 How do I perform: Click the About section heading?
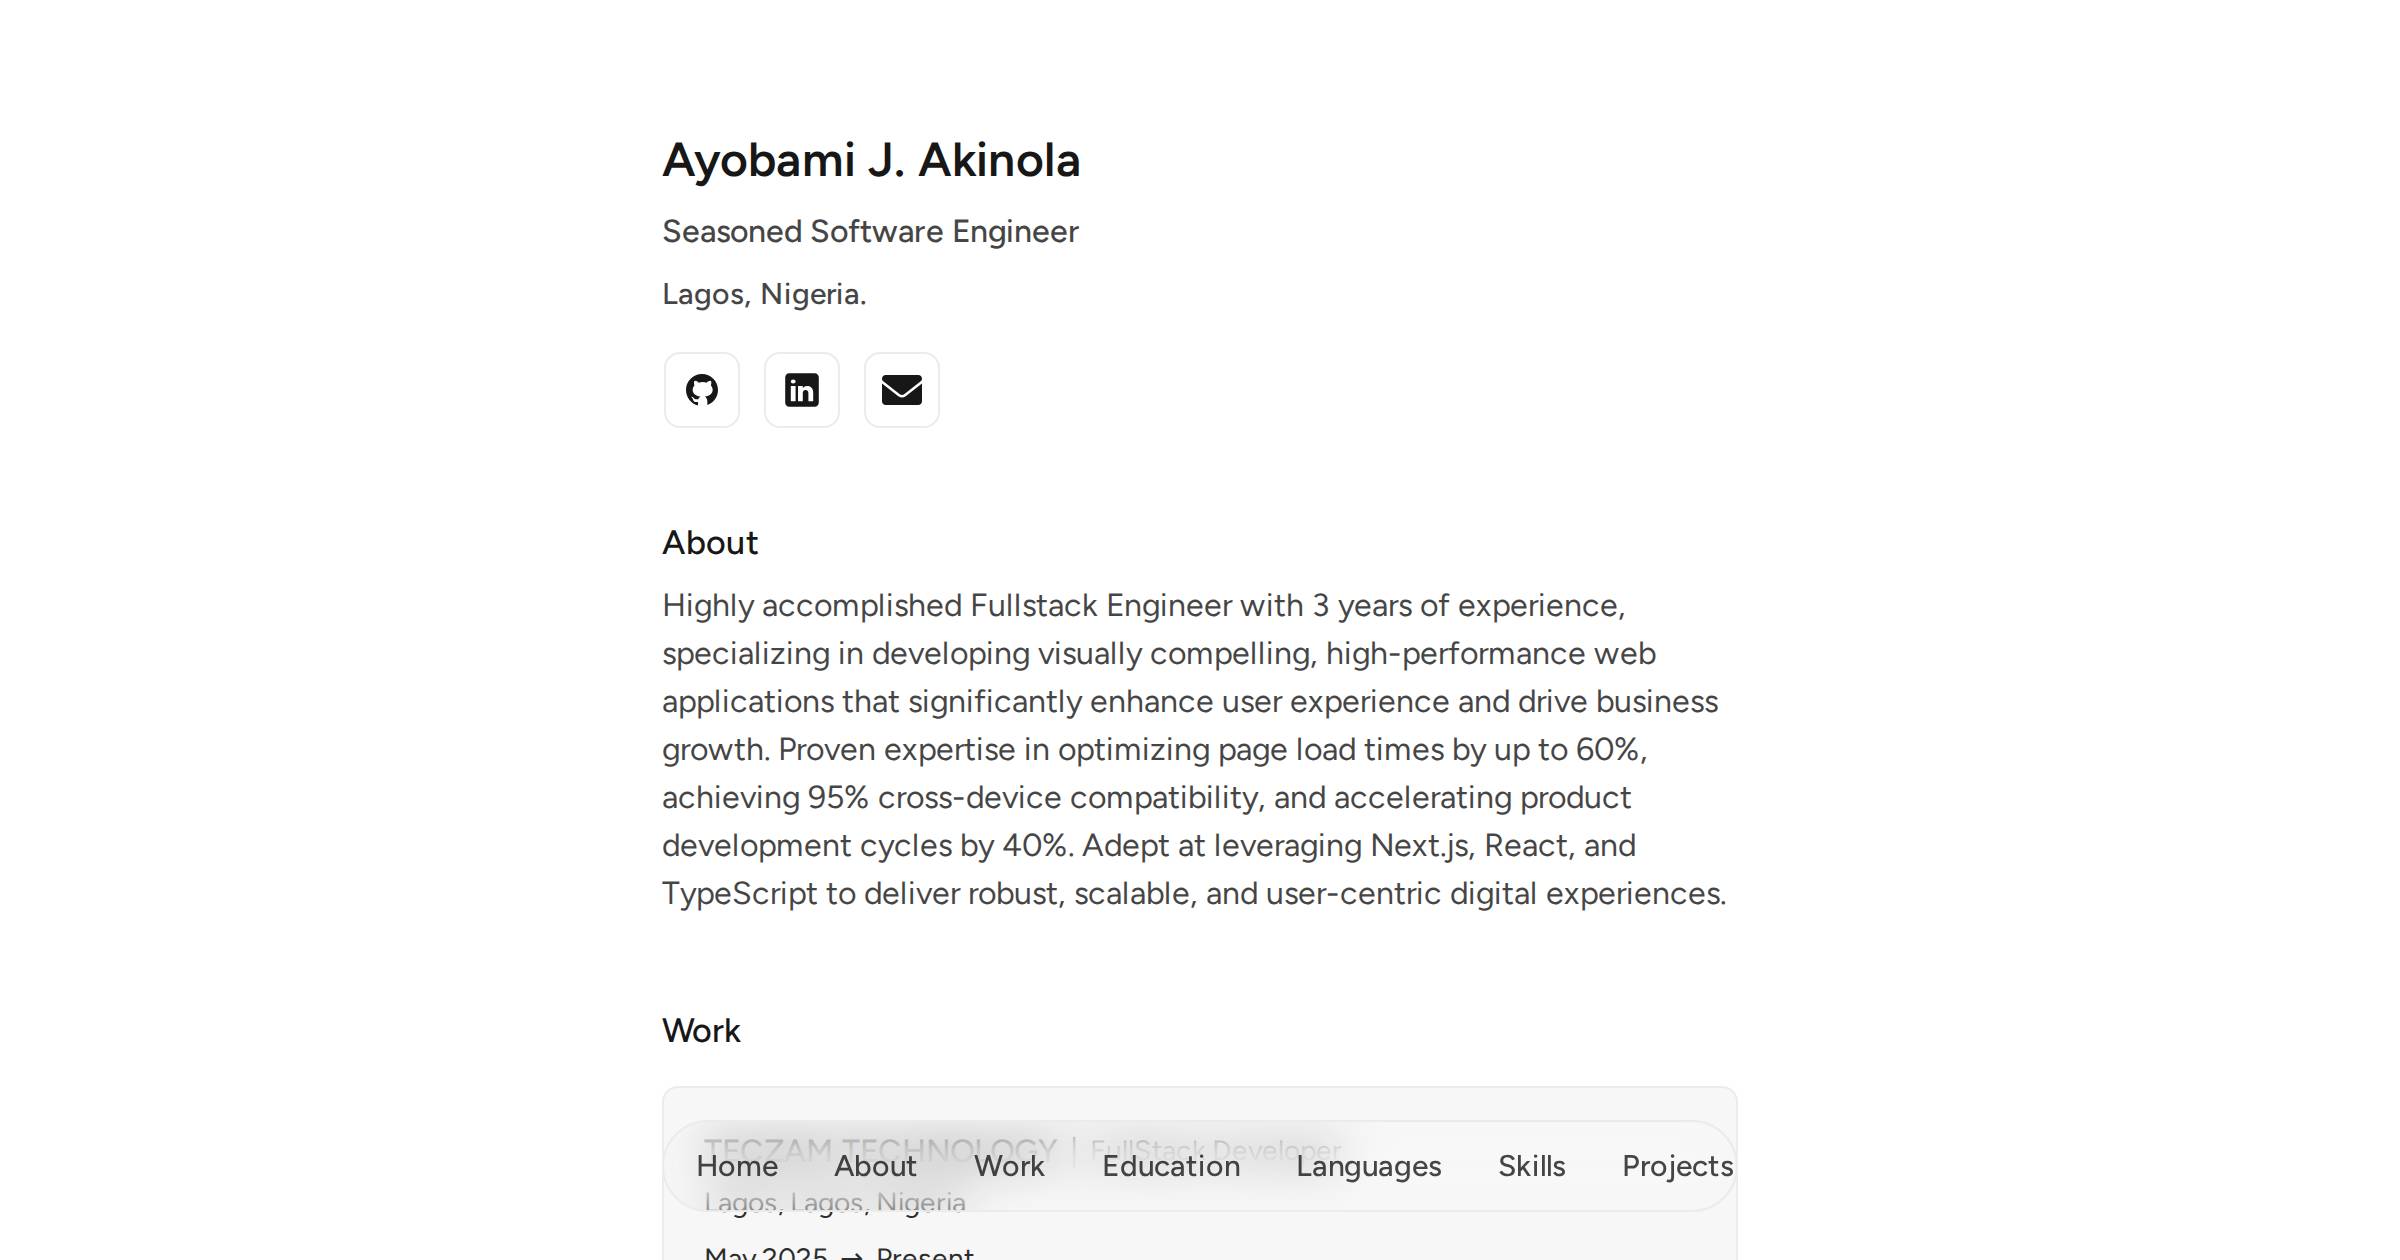point(710,543)
